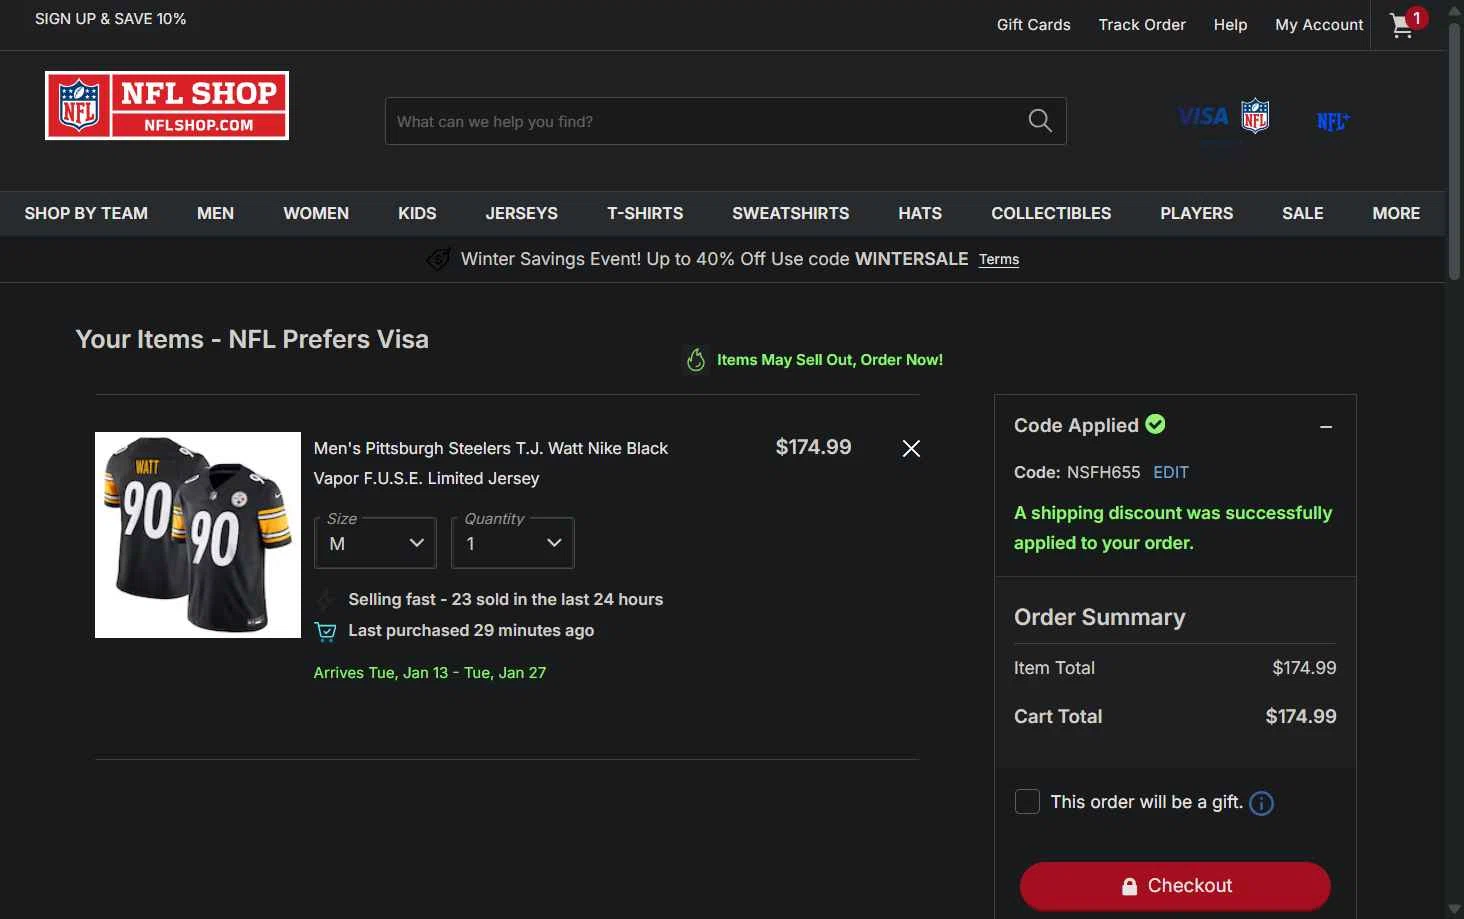Click the Item Total amount
This screenshot has height=919, width=1464.
1304,668
